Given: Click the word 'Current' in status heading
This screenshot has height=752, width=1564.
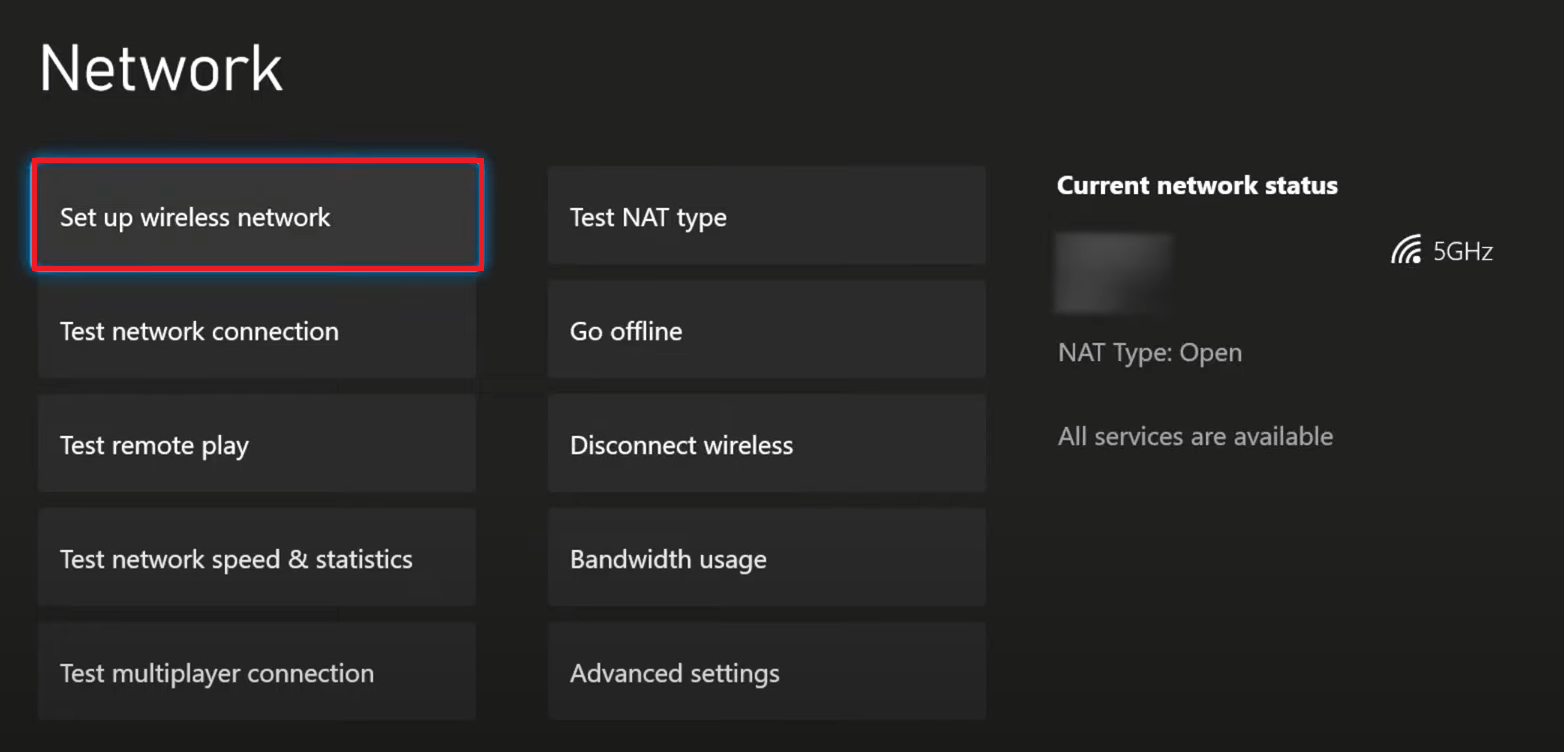Looking at the screenshot, I should coord(1101,186).
